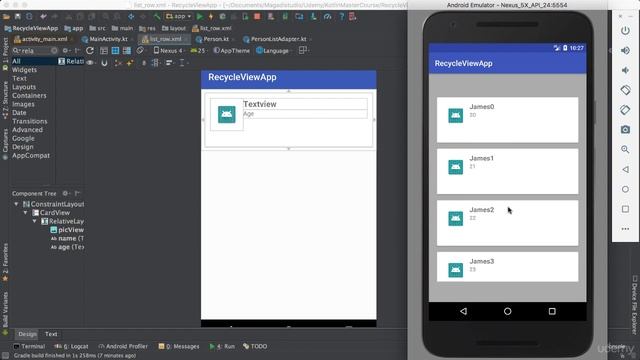The height and width of the screenshot is (360, 640).
Task: Open Terminal tool window
Action: click(x=29, y=346)
